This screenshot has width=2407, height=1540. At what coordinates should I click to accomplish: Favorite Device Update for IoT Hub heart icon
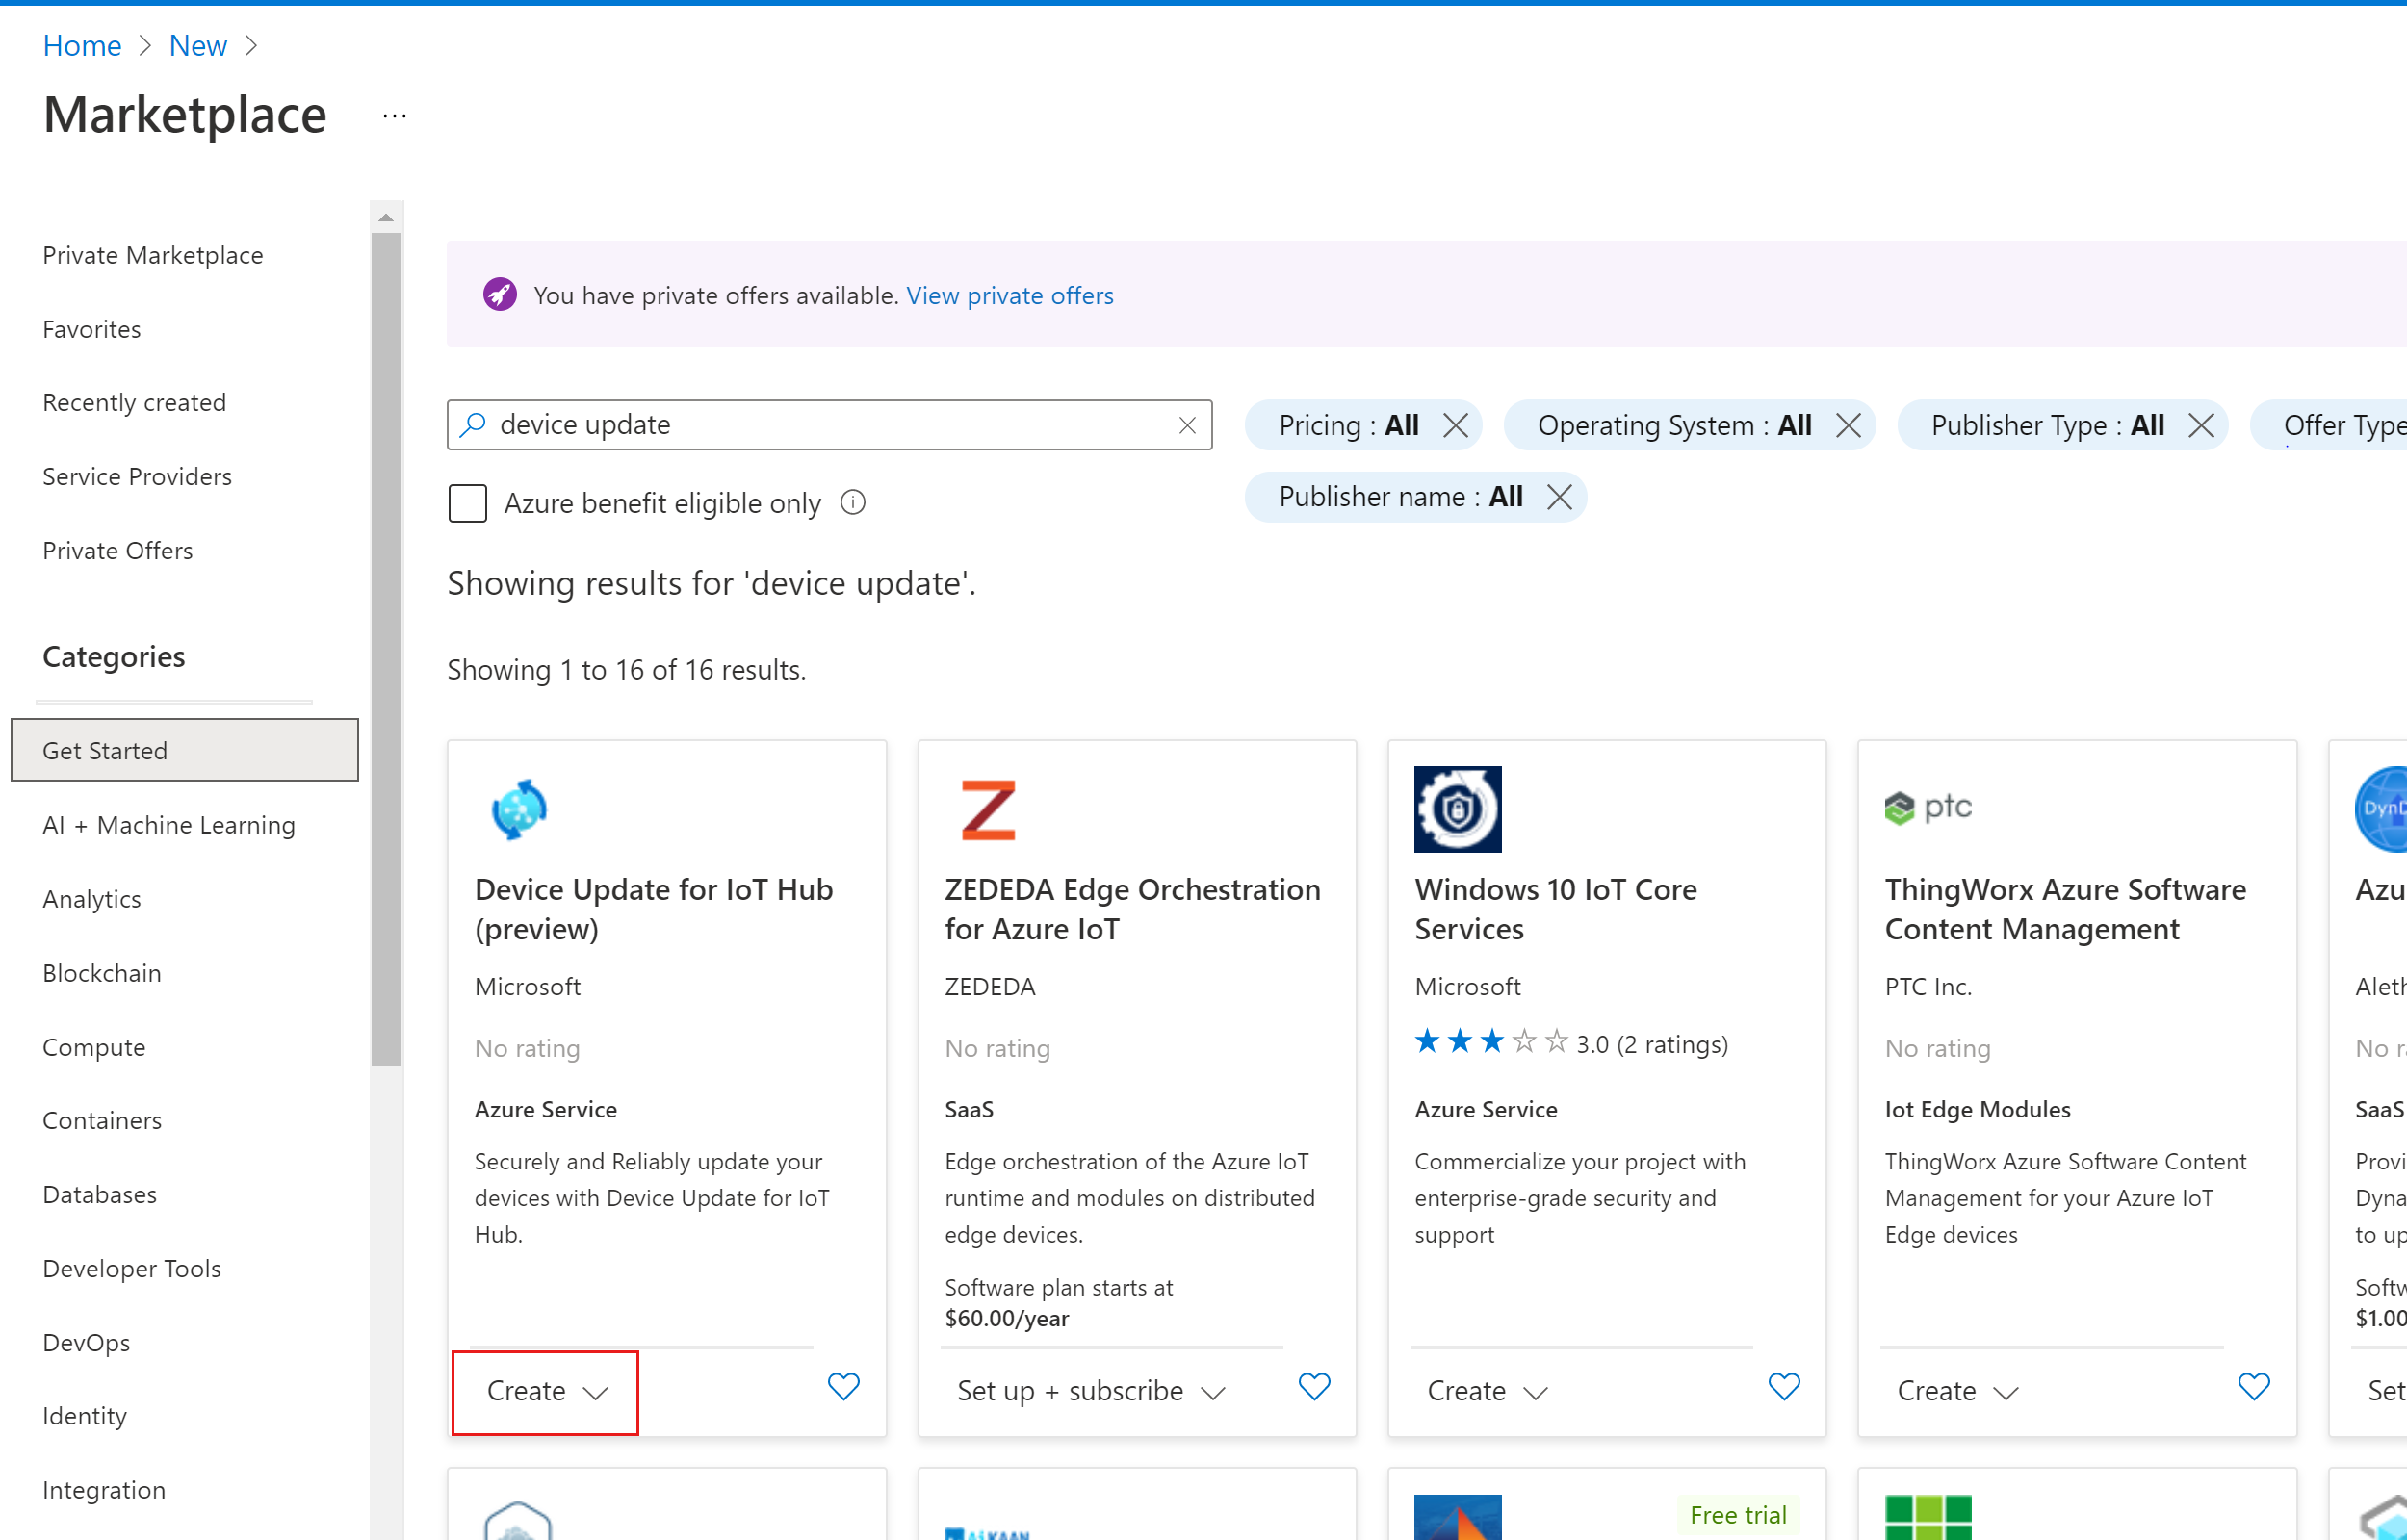click(x=843, y=1386)
